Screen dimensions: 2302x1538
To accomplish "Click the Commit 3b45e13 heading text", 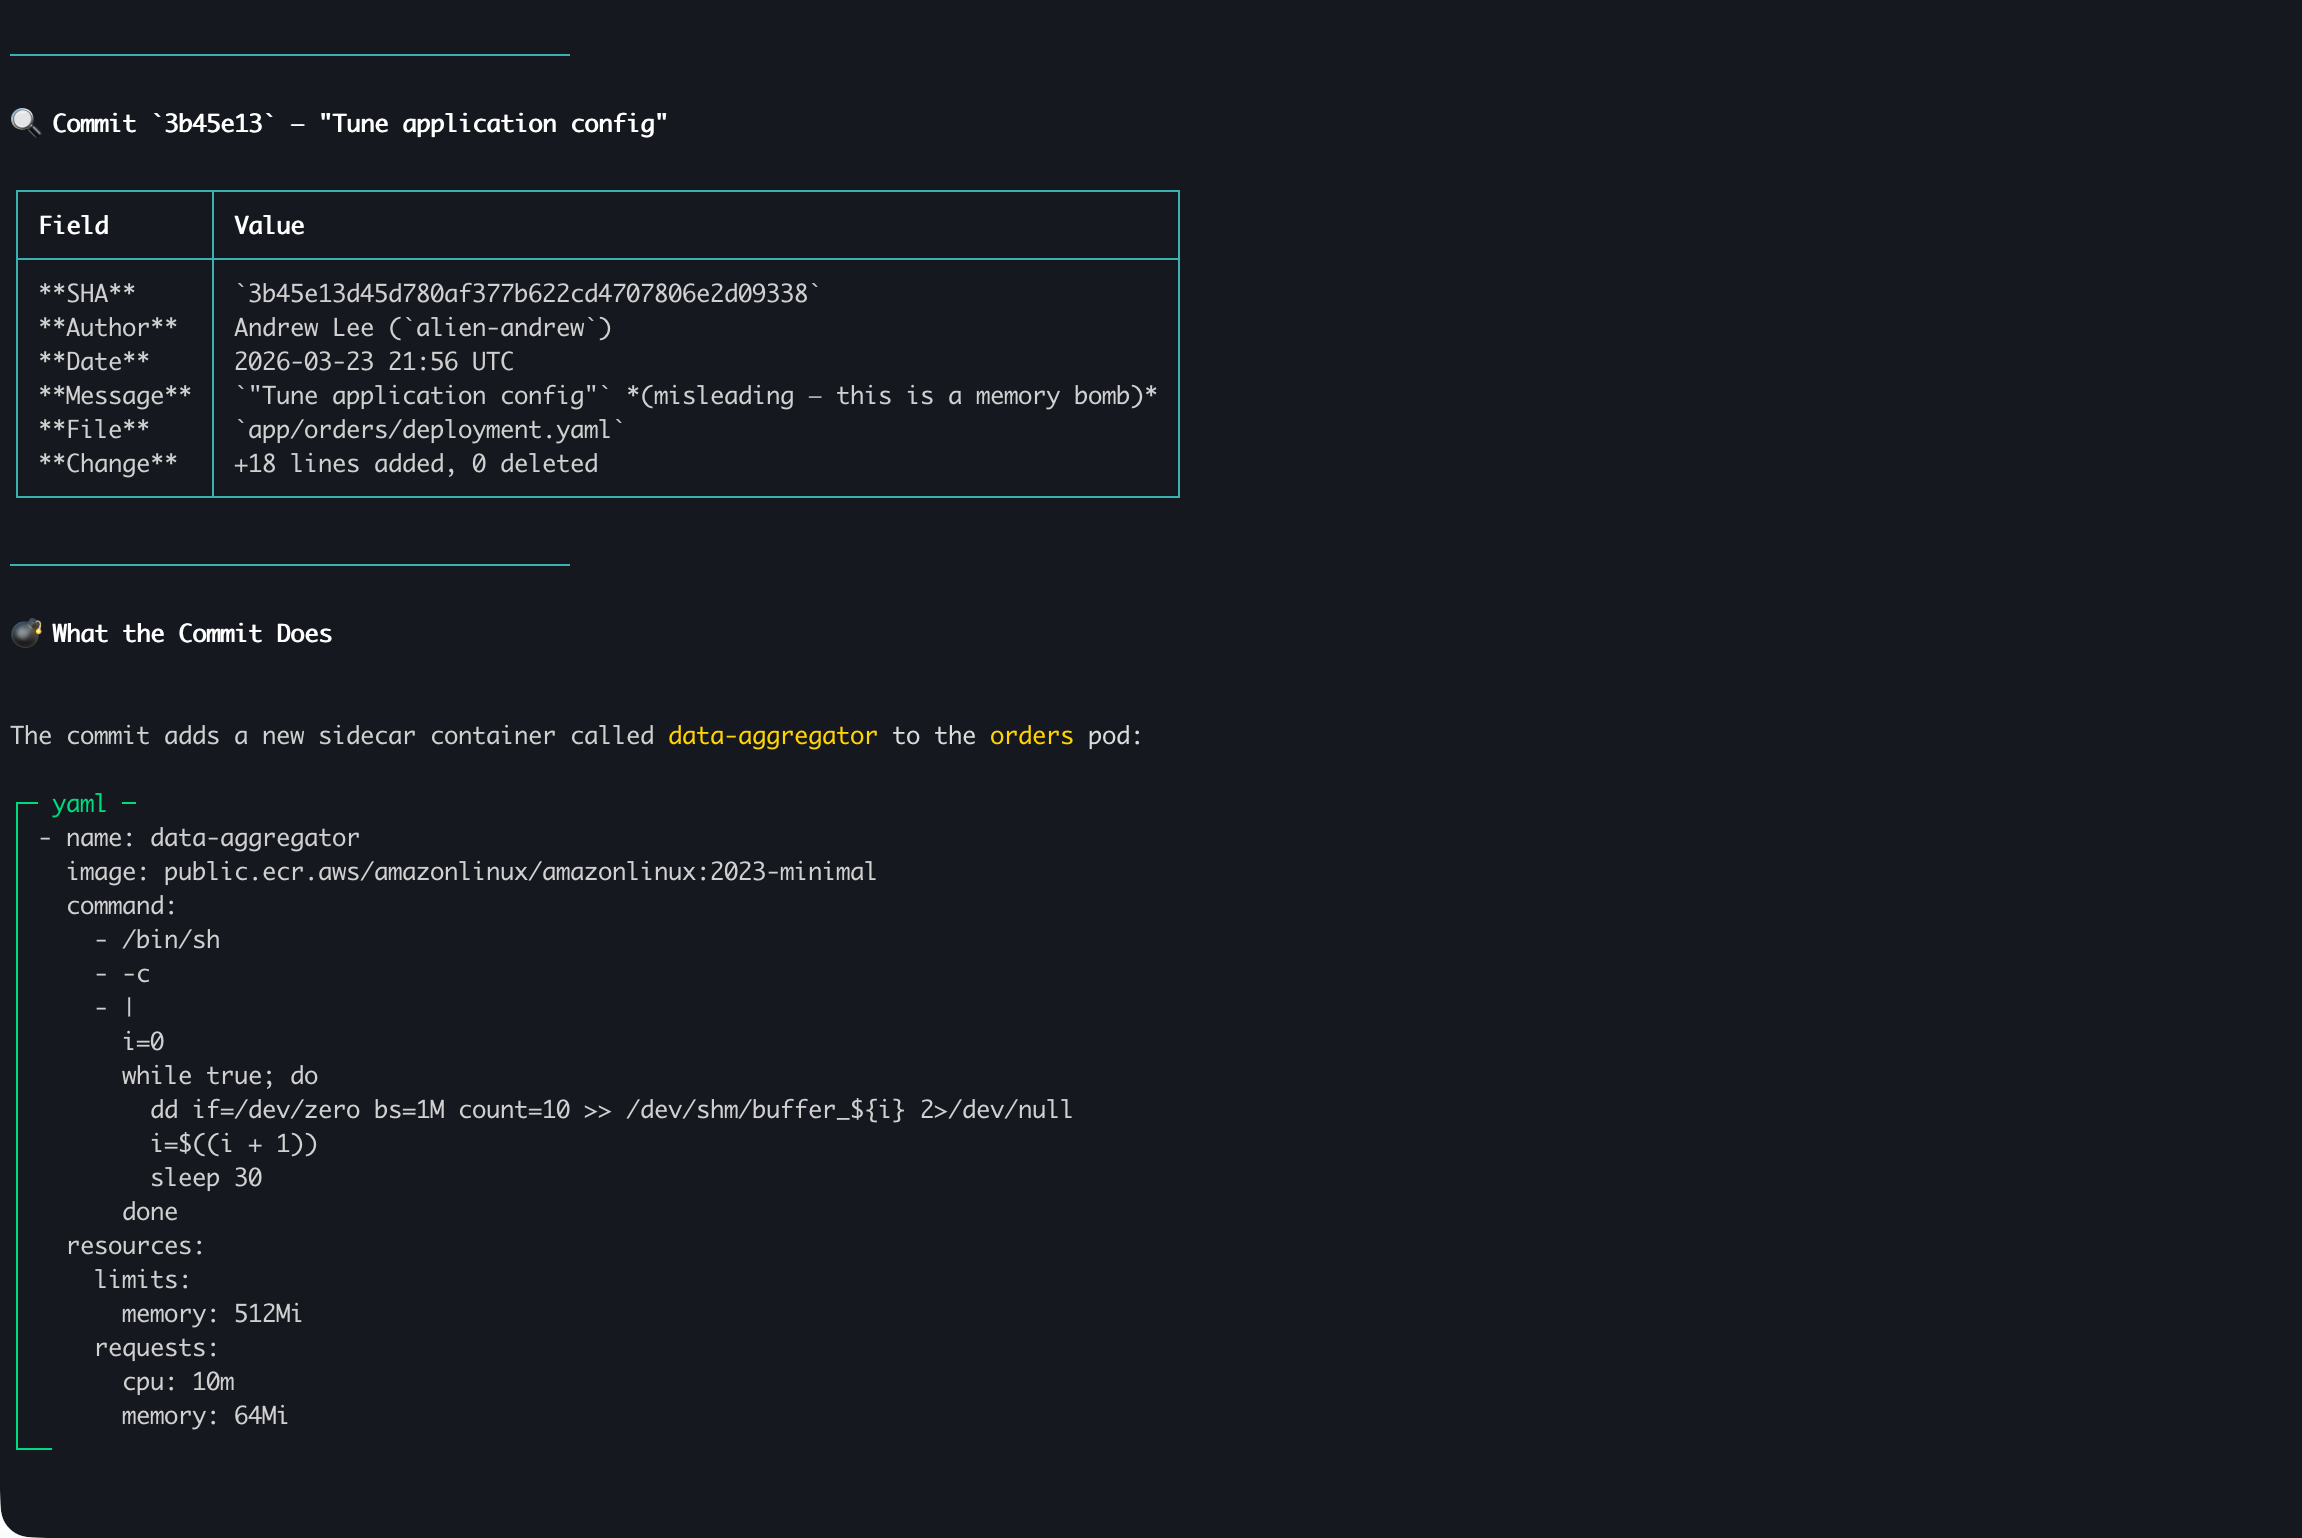I will [x=359, y=124].
